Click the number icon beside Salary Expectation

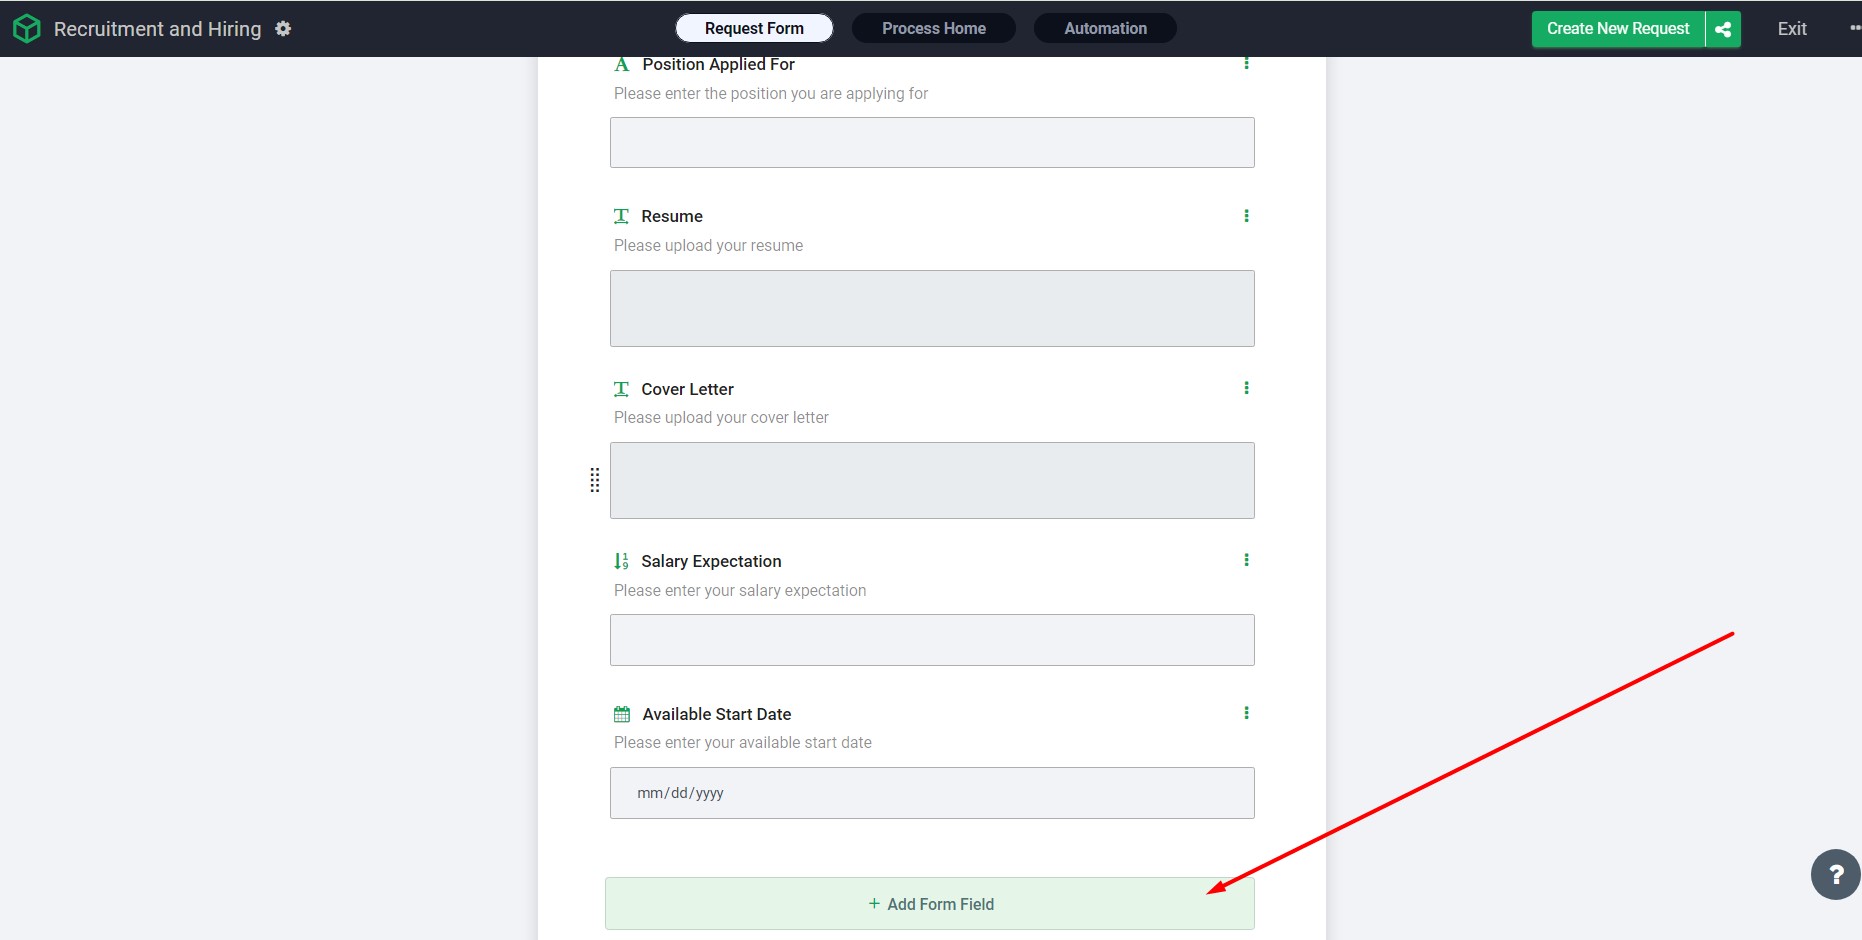(622, 561)
